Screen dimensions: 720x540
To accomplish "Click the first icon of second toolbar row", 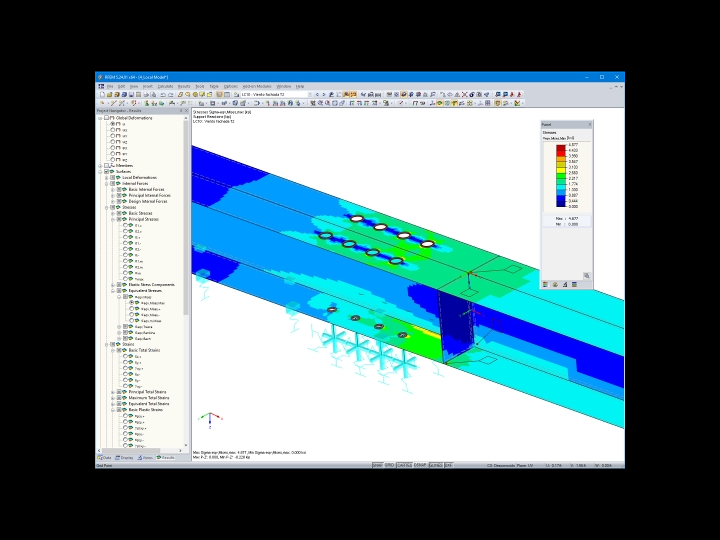I will (x=102, y=103).
